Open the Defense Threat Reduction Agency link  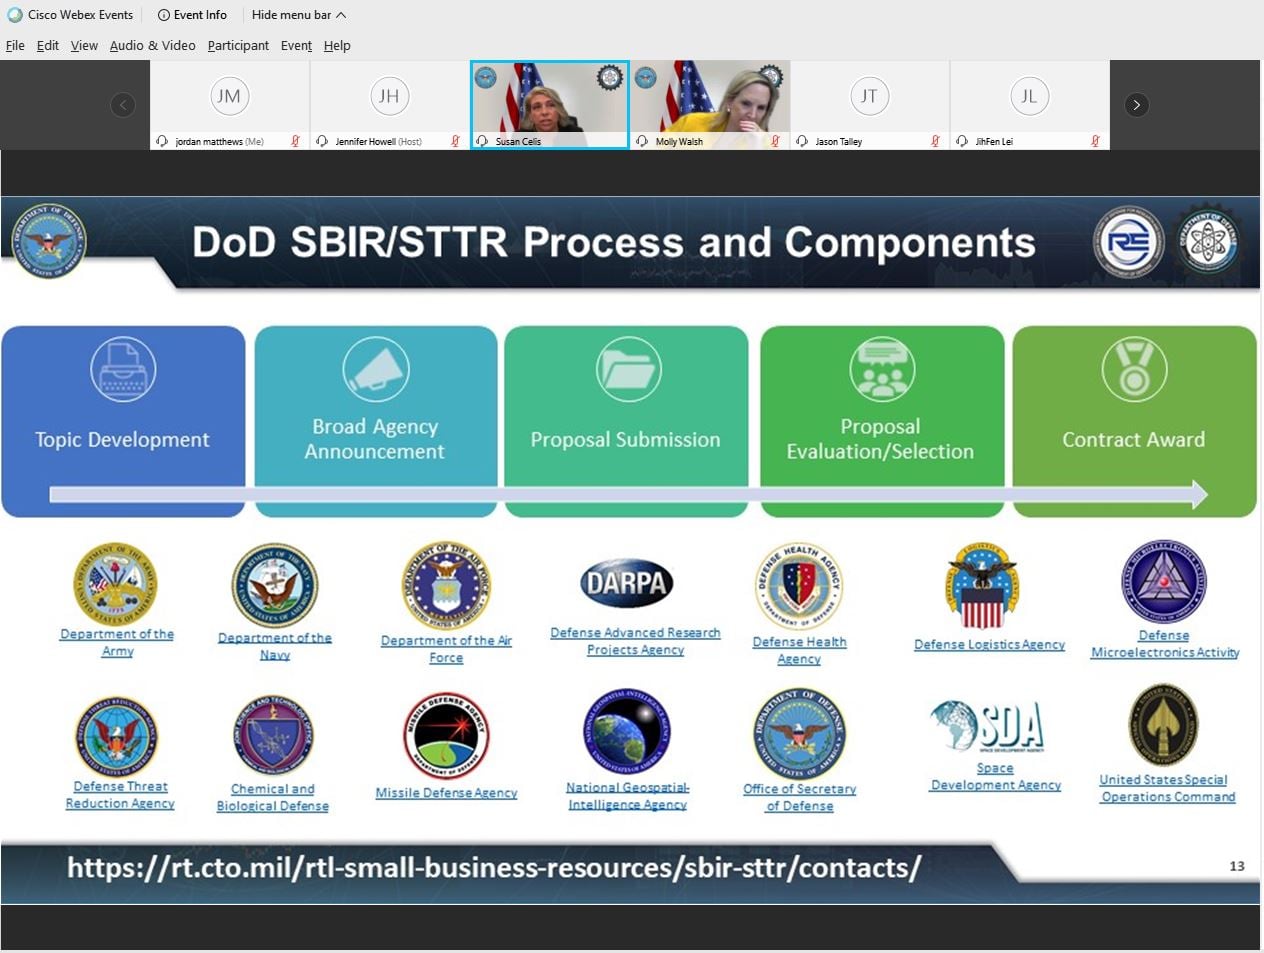(x=120, y=795)
